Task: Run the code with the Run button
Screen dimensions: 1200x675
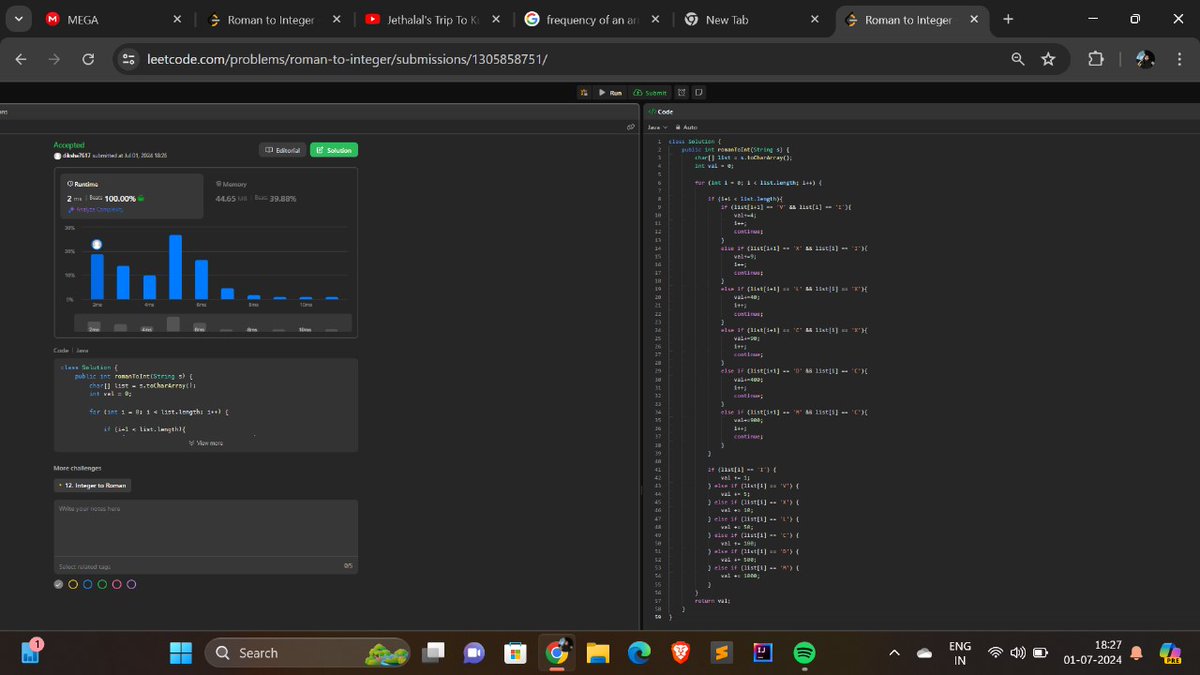Action: [x=610, y=92]
